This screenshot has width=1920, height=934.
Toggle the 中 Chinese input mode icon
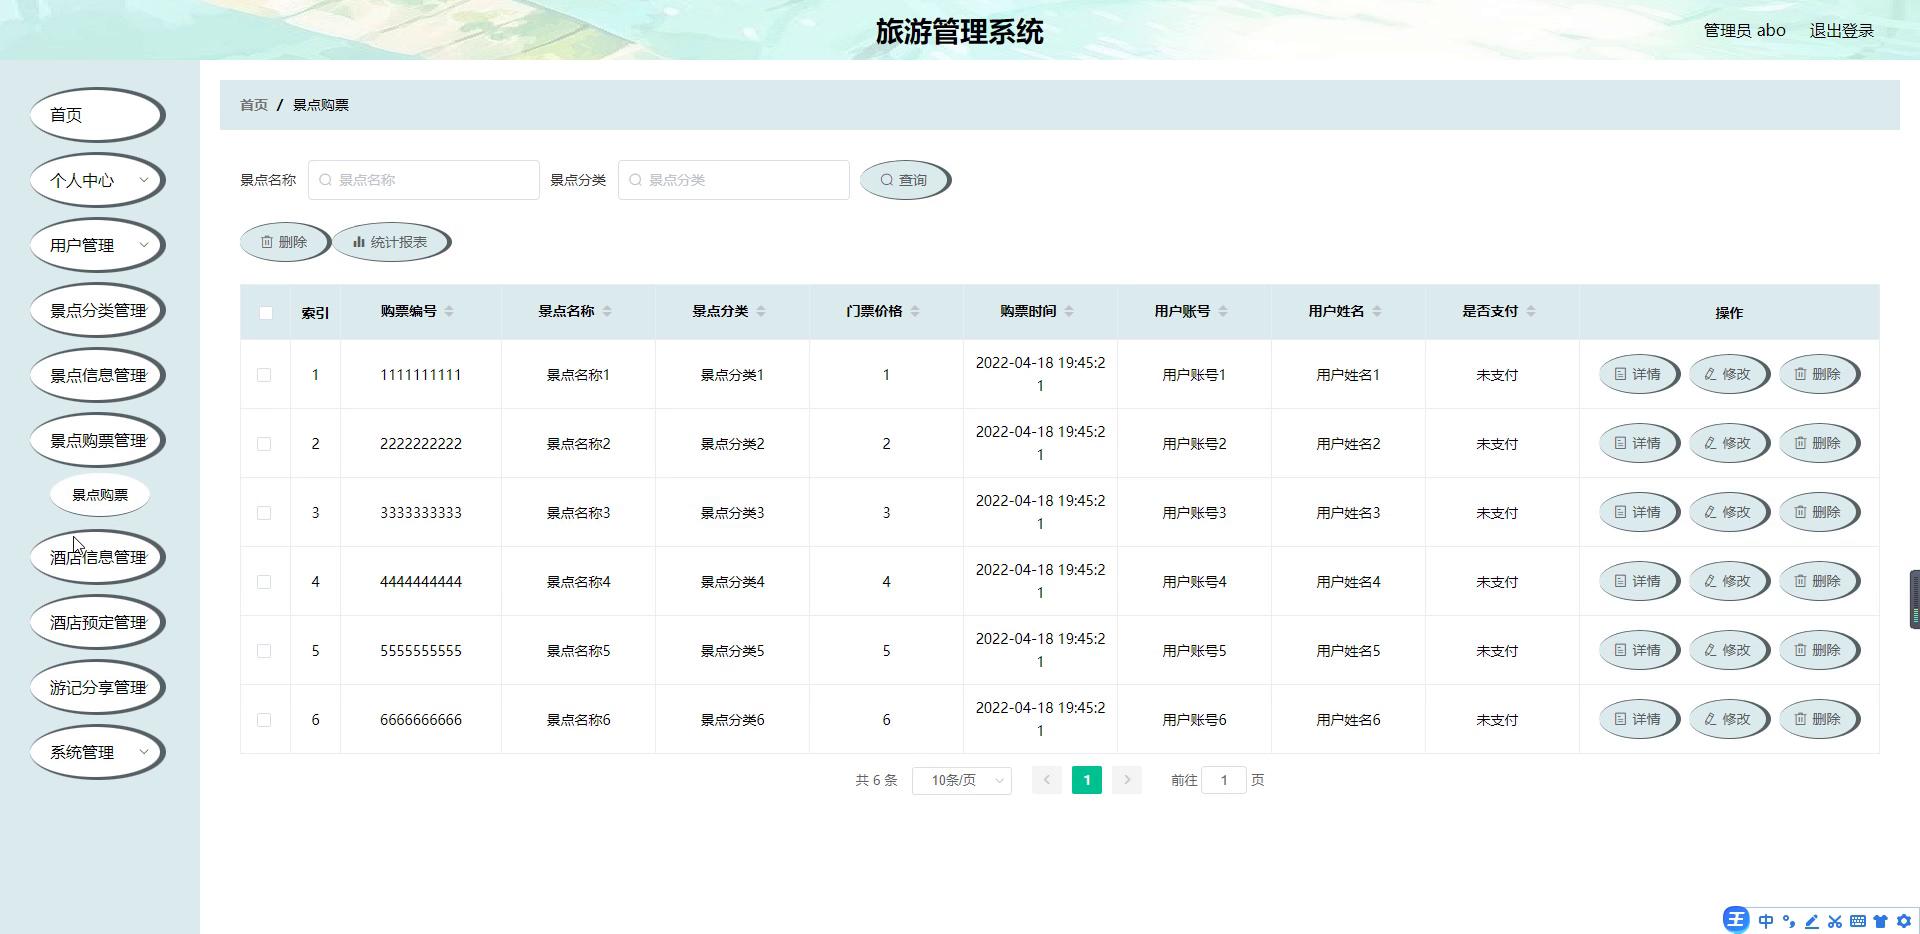[x=1766, y=921]
